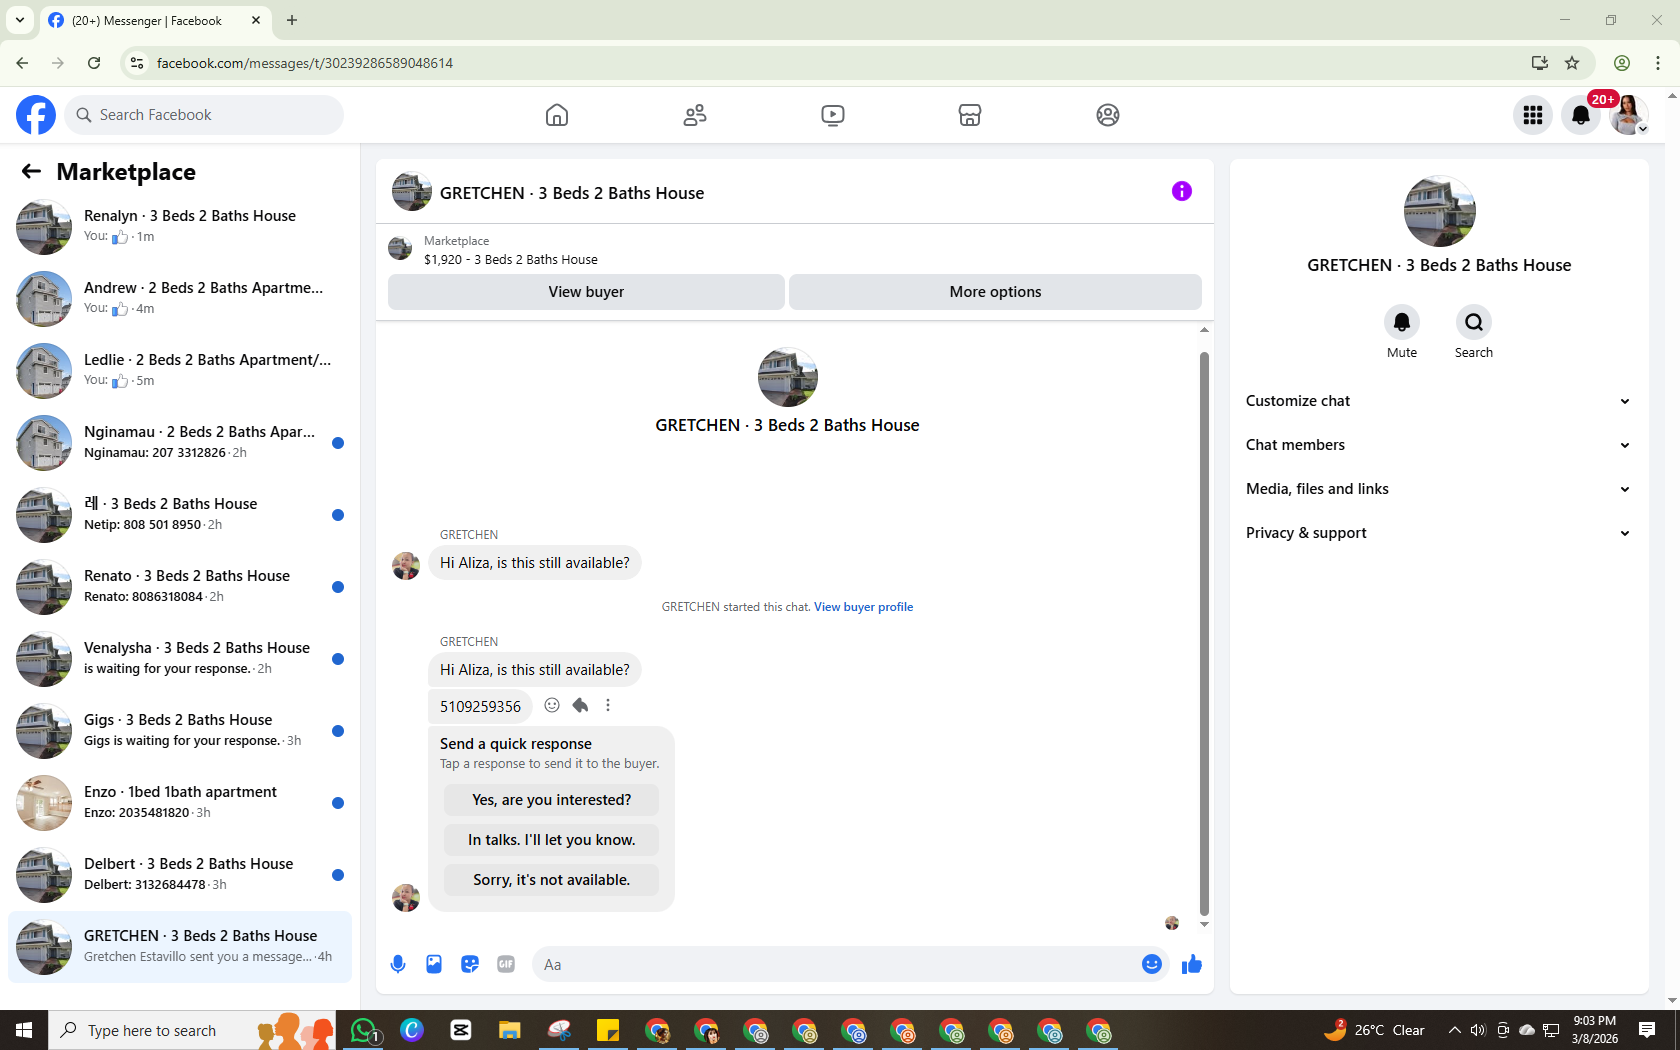
Task: Open the account profile picture menu
Action: tap(1629, 115)
